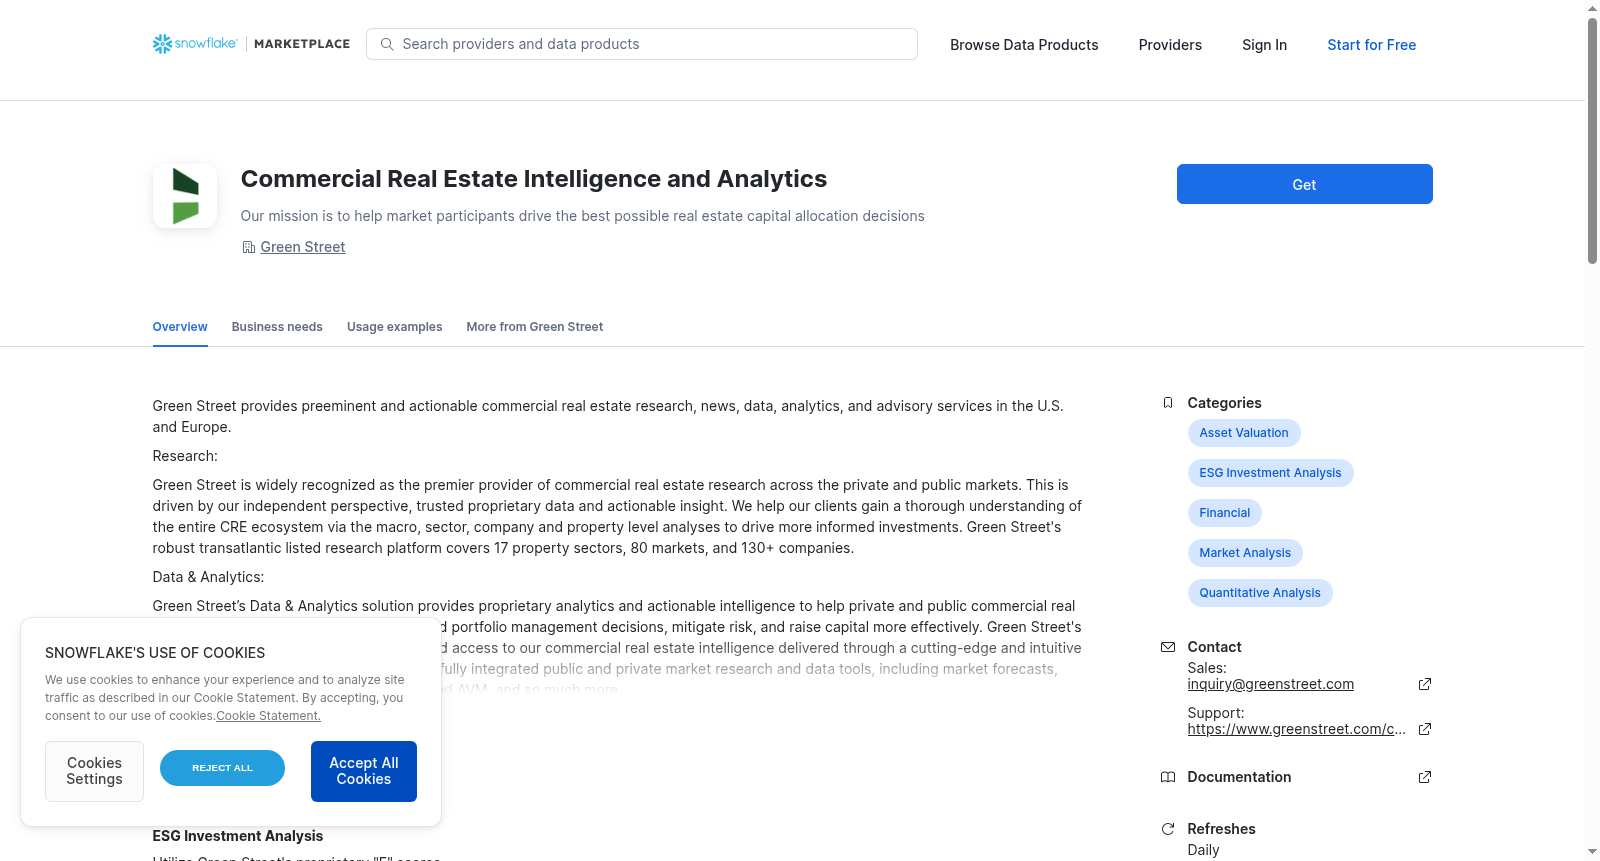Open Cookies Settings

pyautogui.click(x=94, y=771)
